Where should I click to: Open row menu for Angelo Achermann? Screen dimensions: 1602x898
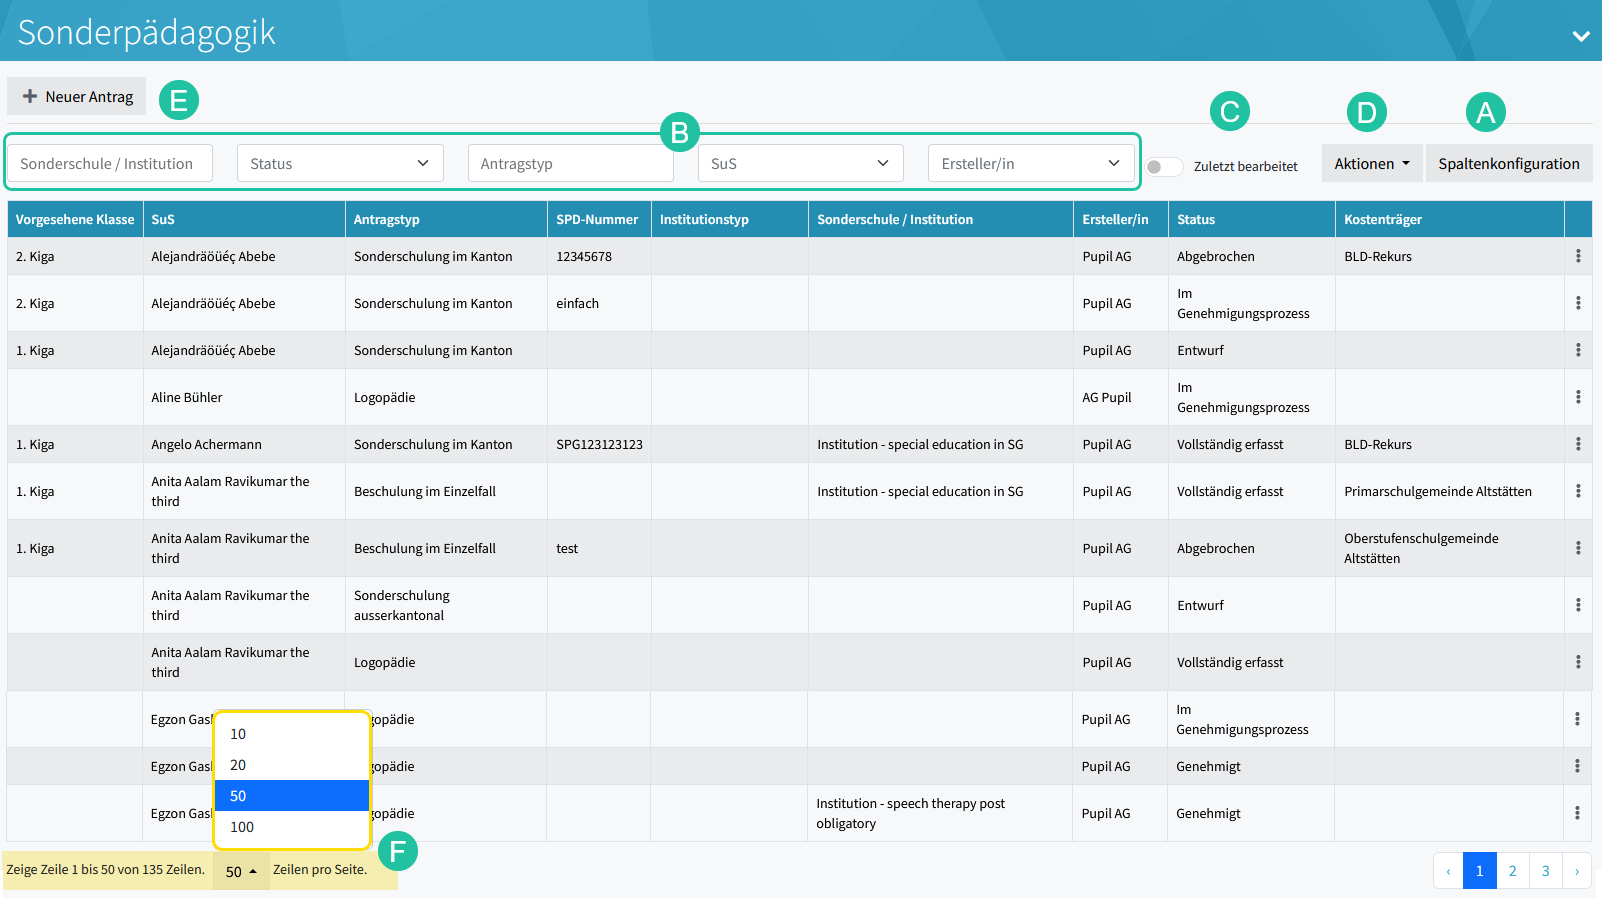[1578, 444]
